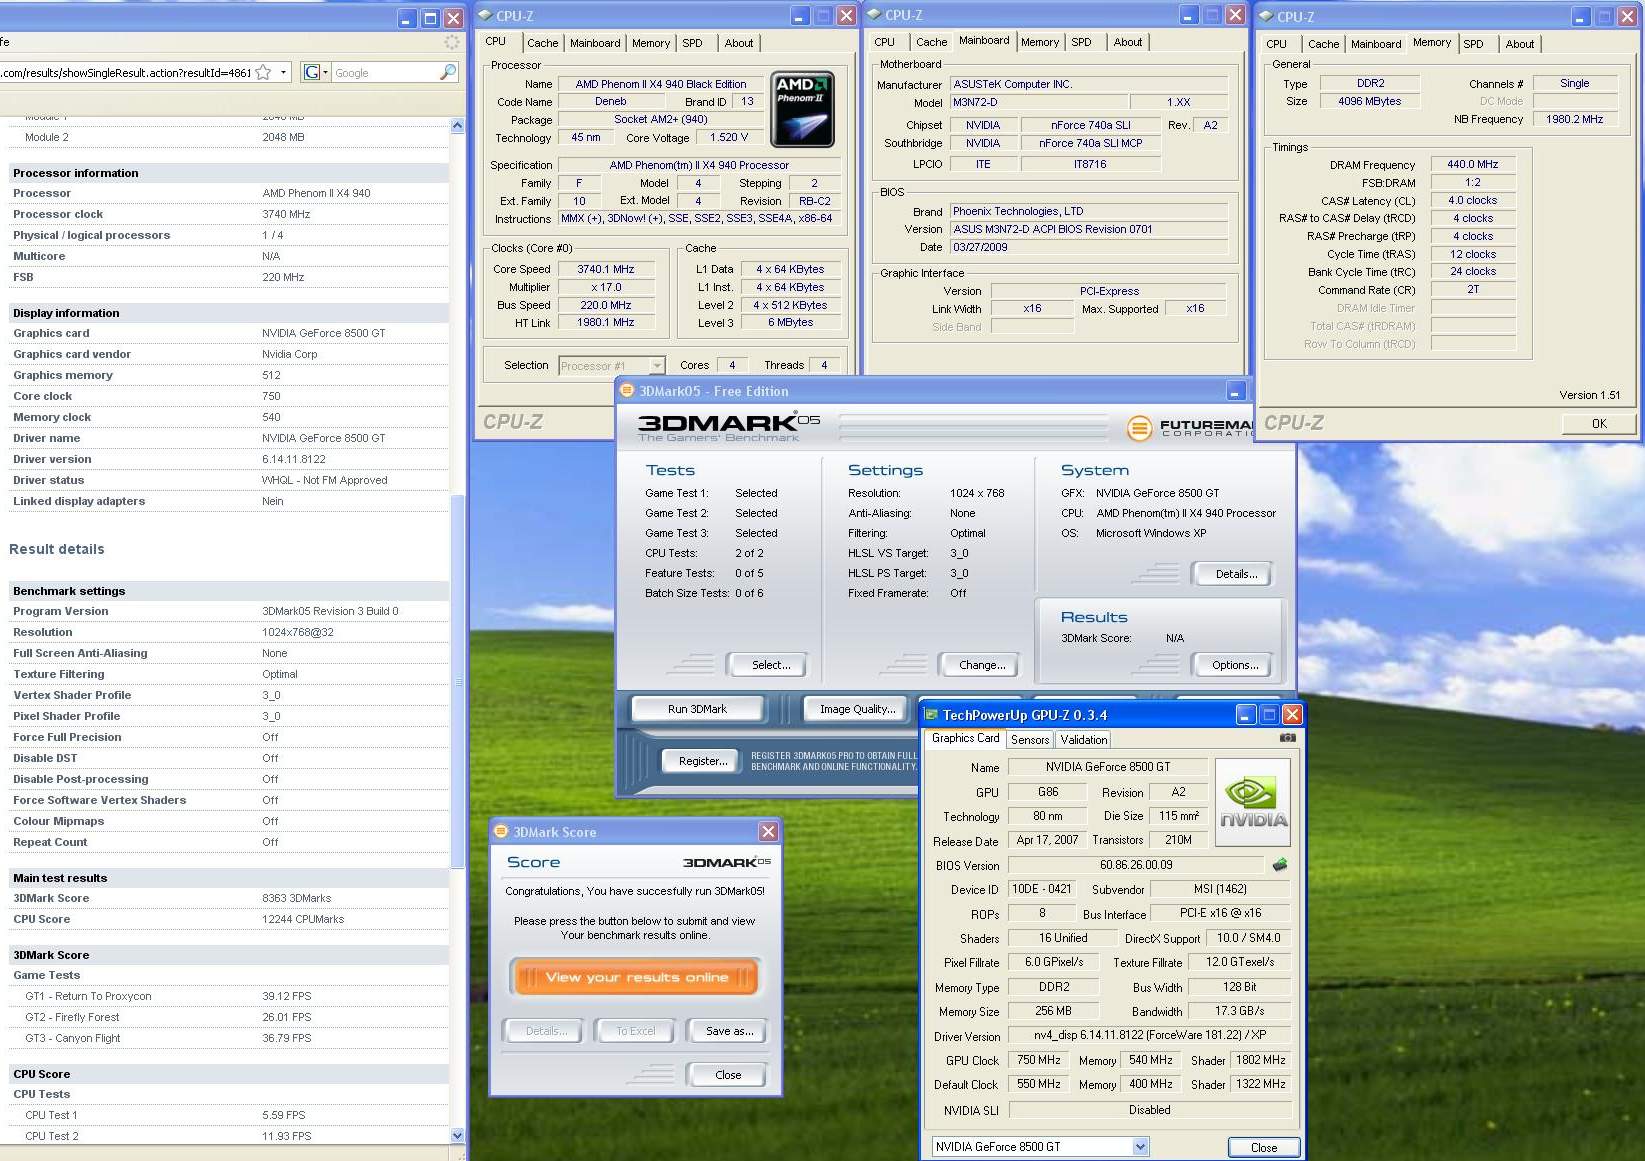The image size is (1645, 1161).
Task: Open the Processor #1 selection dropdown
Action: click(x=657, y=366)
